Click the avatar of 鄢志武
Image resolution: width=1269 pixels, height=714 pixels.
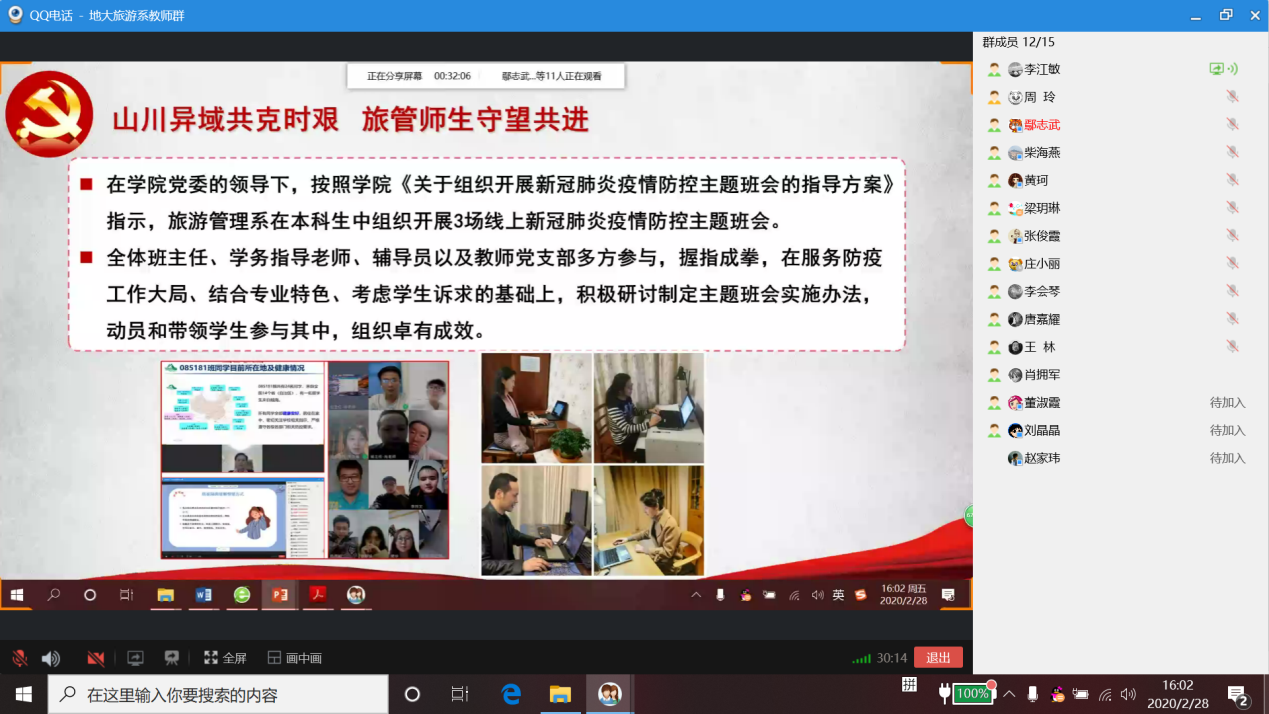[x=1015, y=125]
